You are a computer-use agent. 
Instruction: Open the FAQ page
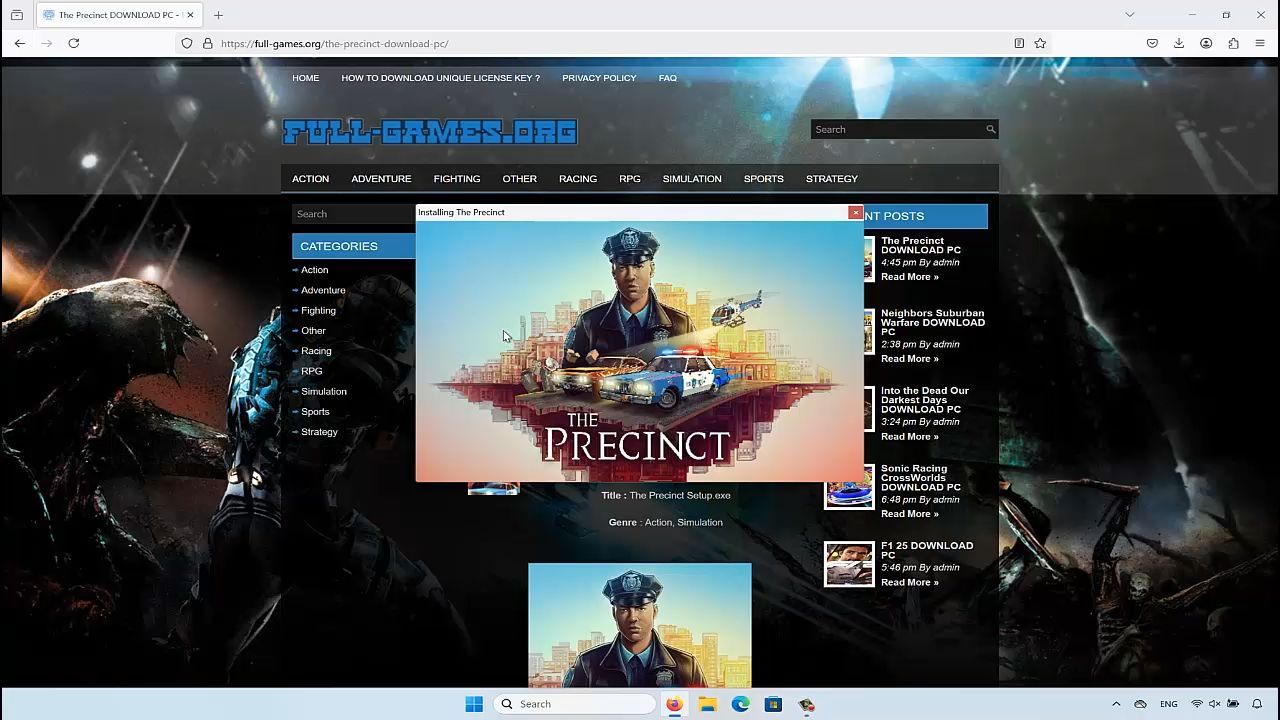668,78
